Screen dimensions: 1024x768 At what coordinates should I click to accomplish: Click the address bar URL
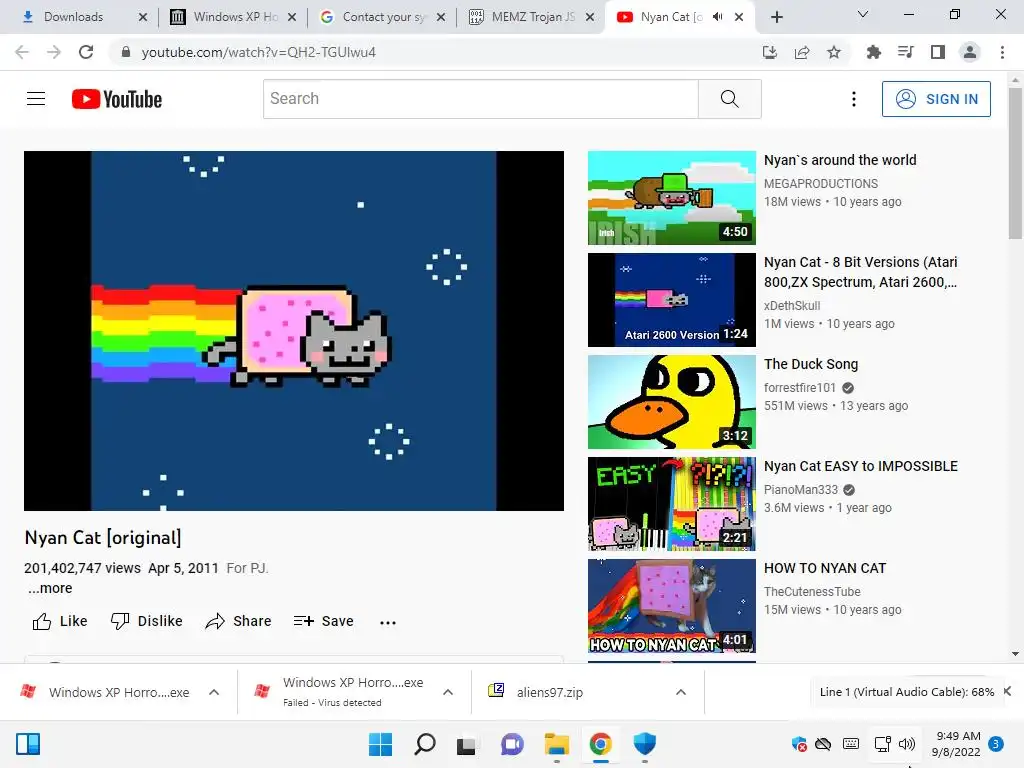(x=259, y=52)
